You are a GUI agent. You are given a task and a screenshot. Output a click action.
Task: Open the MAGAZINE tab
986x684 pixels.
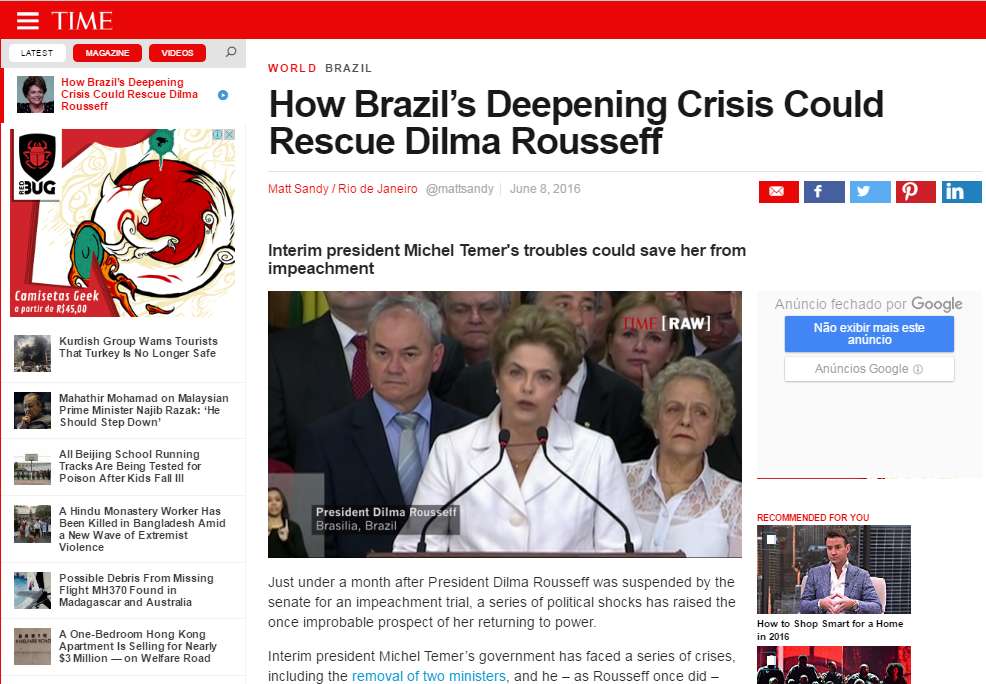pyautogui.click(x=108, y=53)
